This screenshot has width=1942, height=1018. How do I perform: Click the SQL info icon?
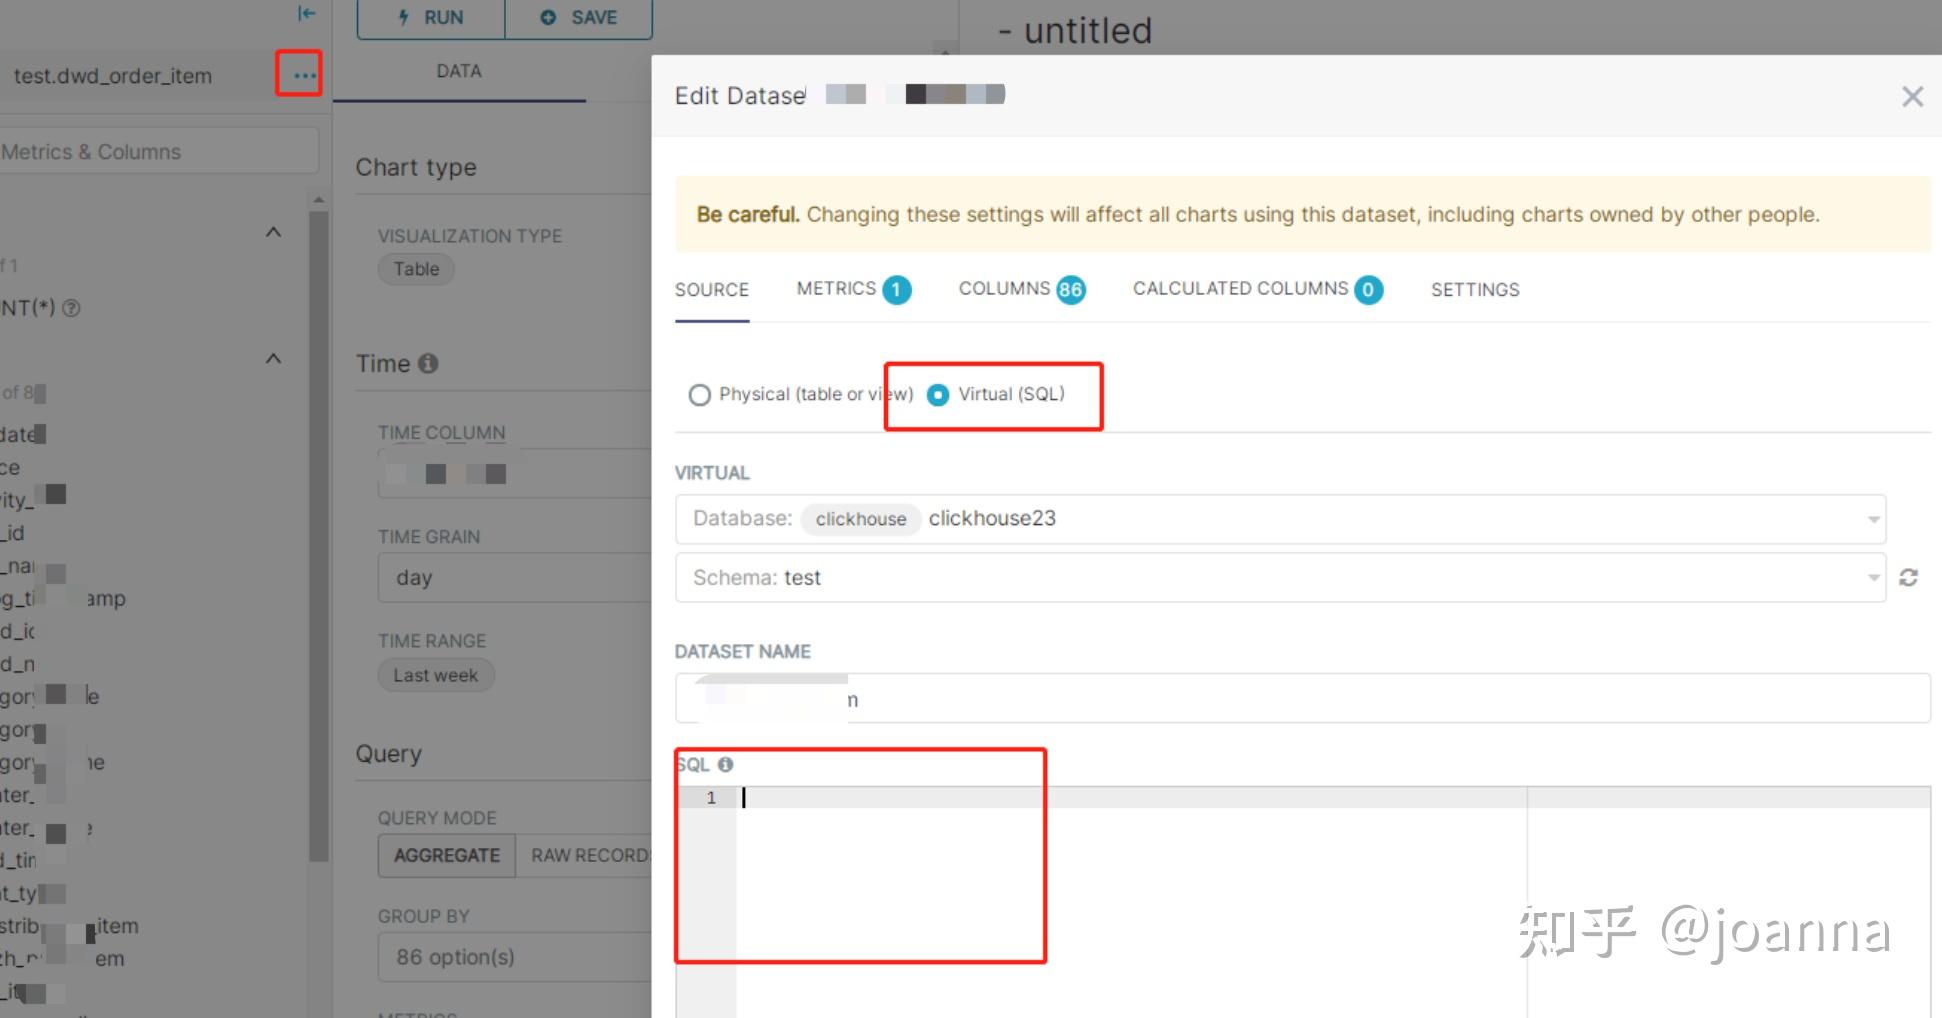coord(726,765)
